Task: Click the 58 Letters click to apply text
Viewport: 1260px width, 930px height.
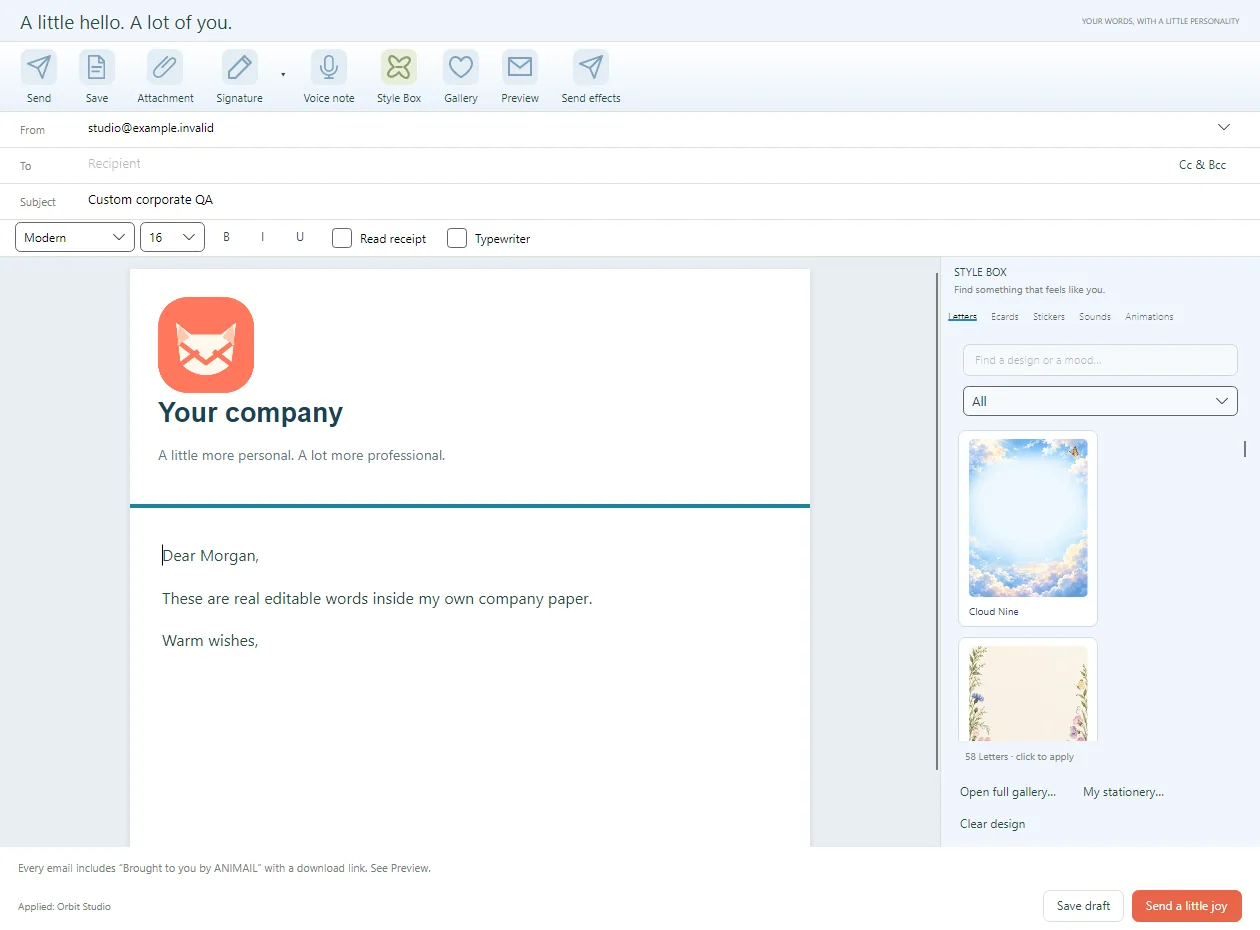Action: [x=1019, y=757]
